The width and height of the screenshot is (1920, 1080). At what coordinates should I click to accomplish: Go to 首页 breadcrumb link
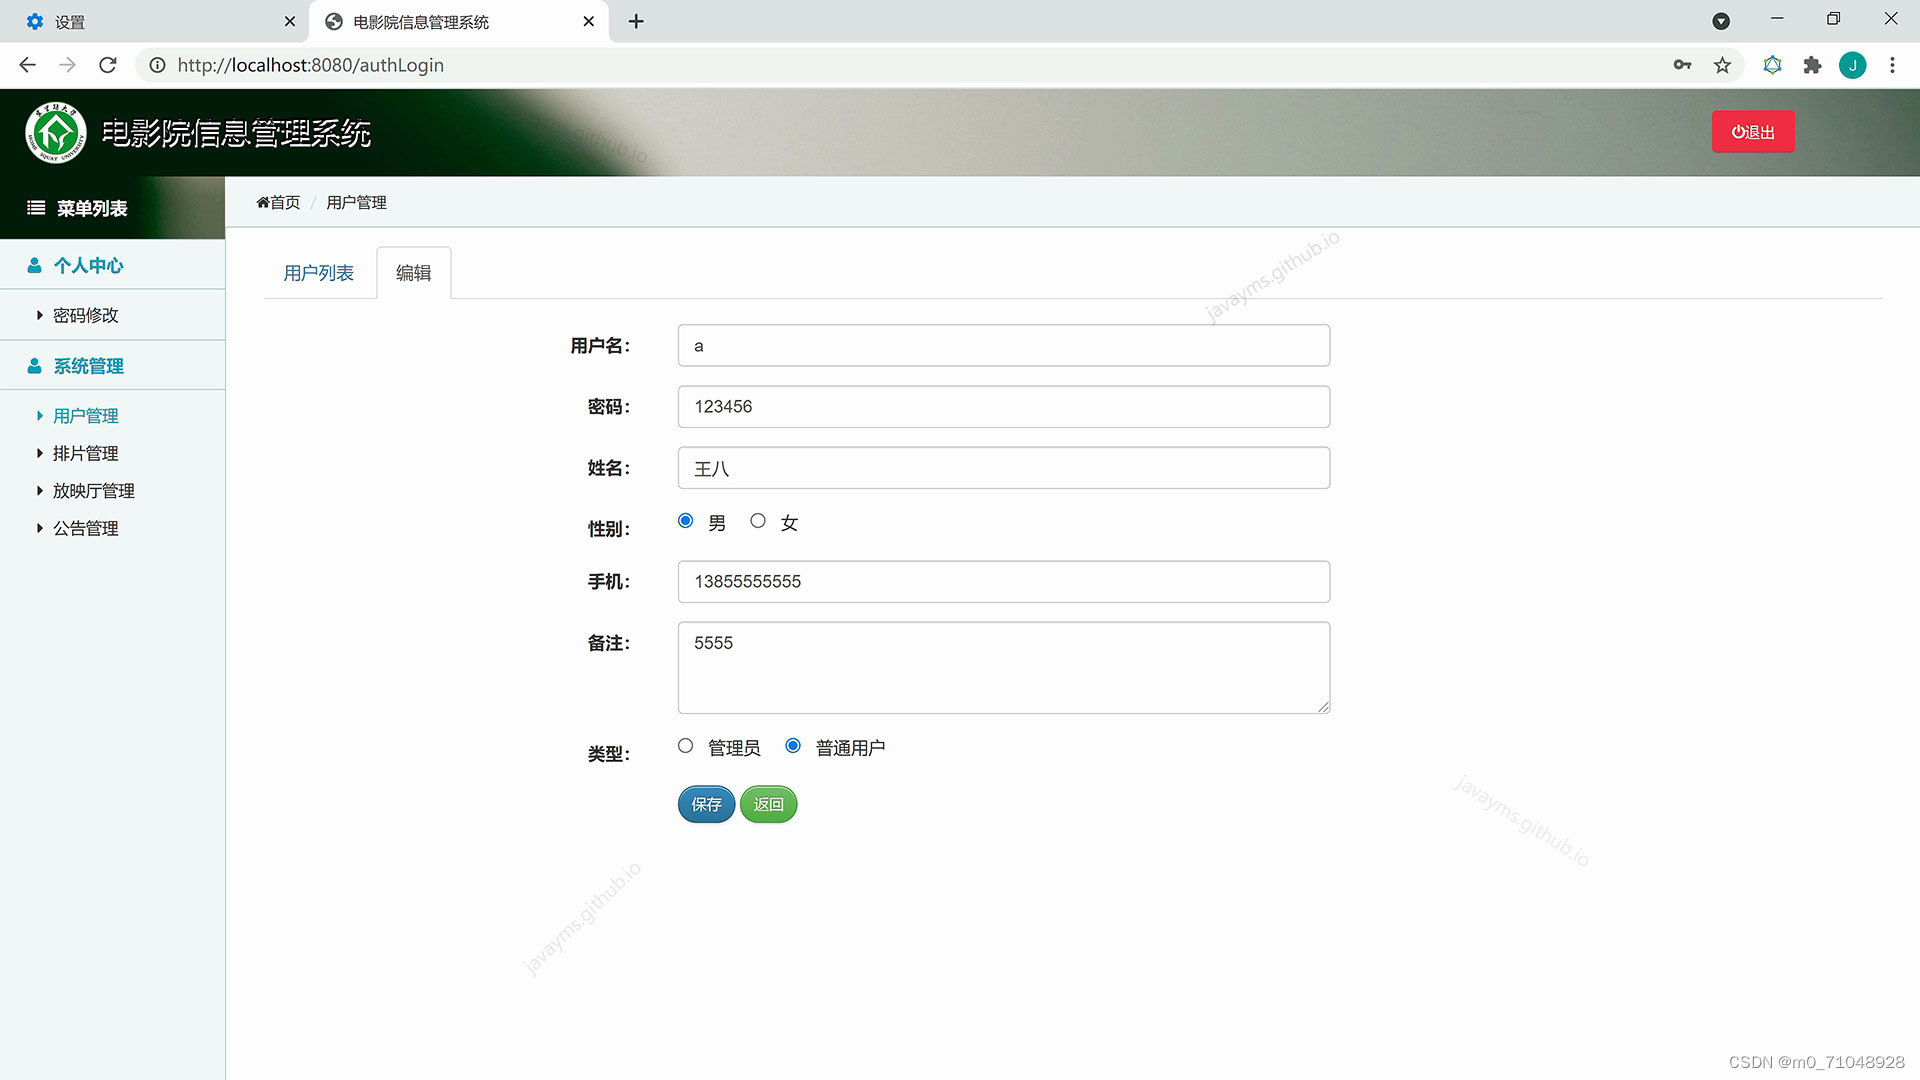[x=285, y=202]
